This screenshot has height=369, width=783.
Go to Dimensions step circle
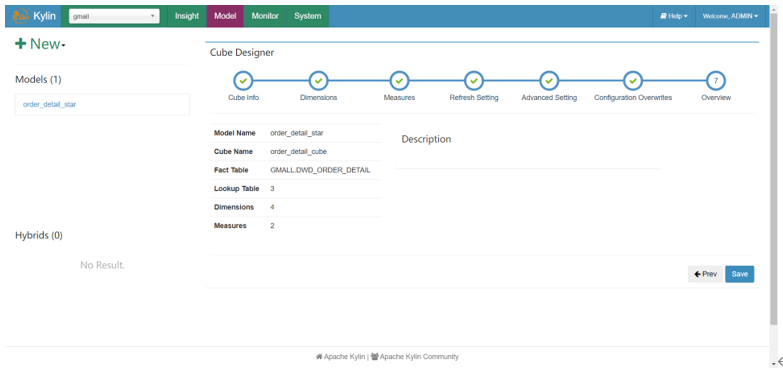[319, 80]
